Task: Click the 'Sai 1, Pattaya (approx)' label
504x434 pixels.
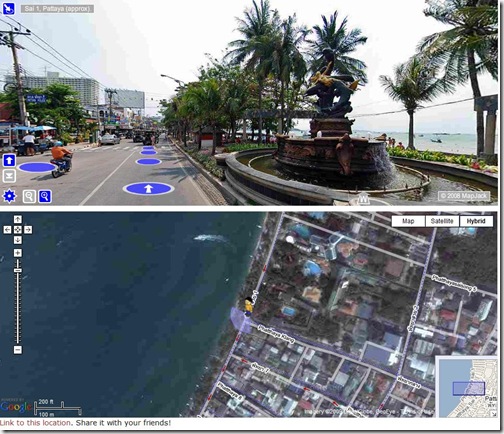Action: [57, 9]
